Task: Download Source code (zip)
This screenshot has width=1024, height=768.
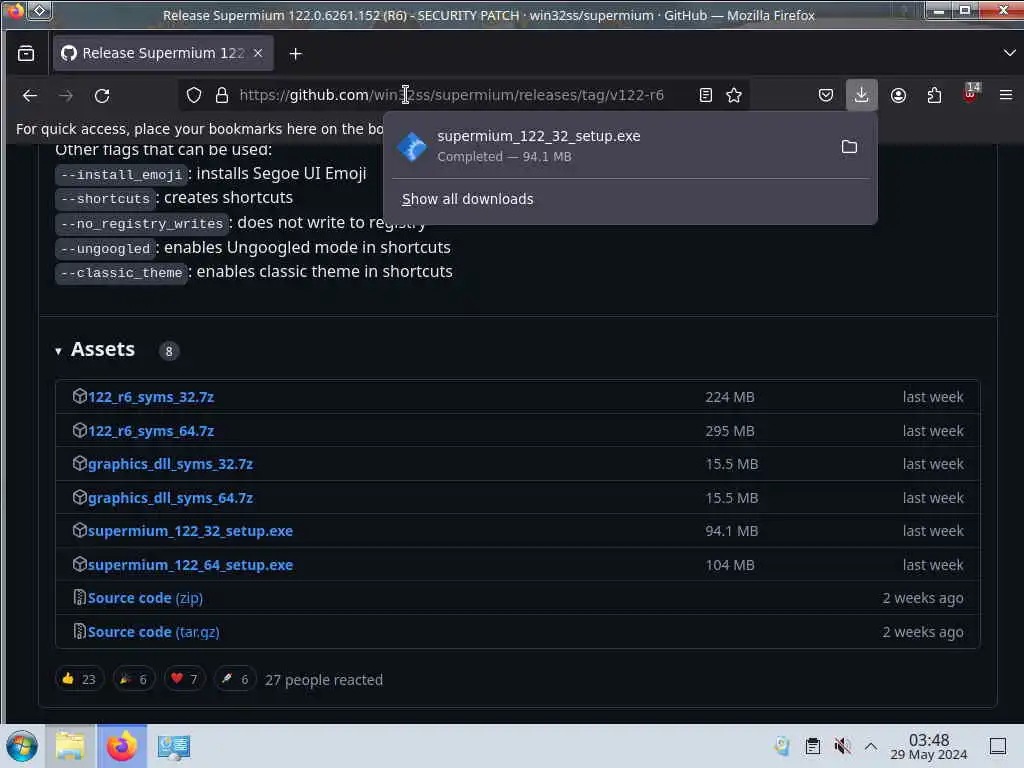Action: 145,598
